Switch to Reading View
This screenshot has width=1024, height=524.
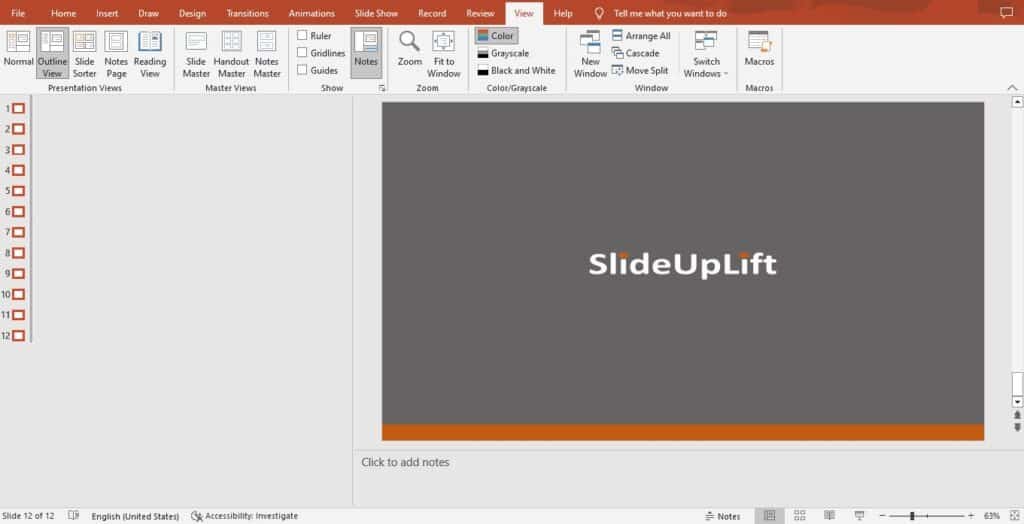point(150,53)
